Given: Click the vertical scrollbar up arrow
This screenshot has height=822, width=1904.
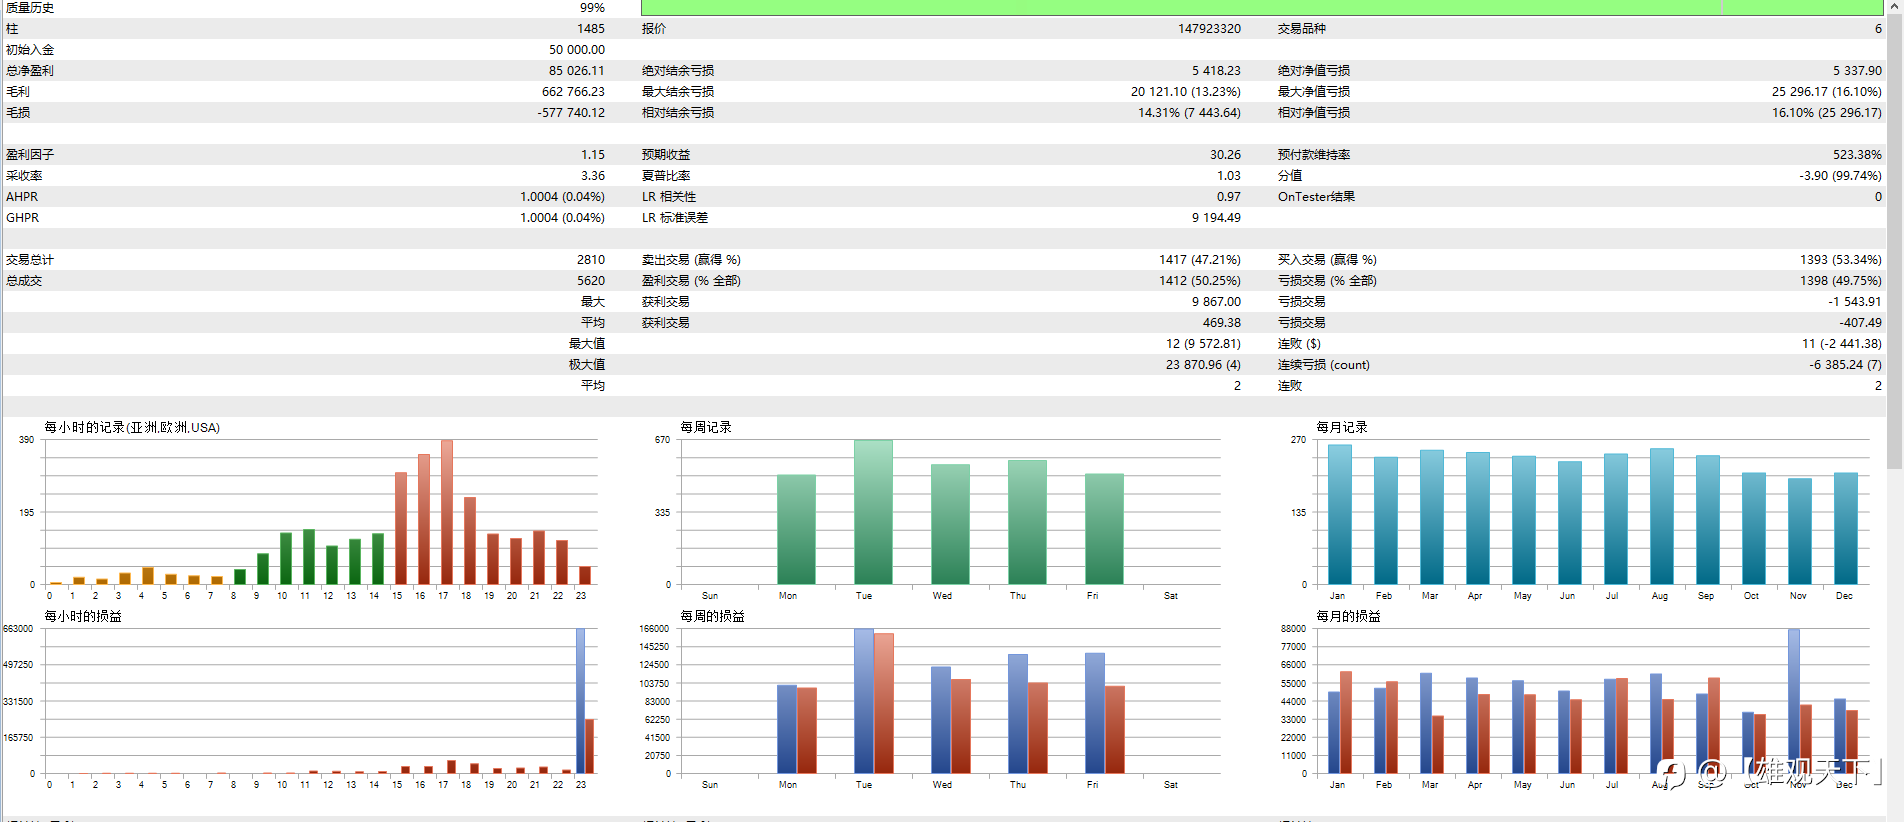Looking at the screenshot, I should tap(1895, 6).
